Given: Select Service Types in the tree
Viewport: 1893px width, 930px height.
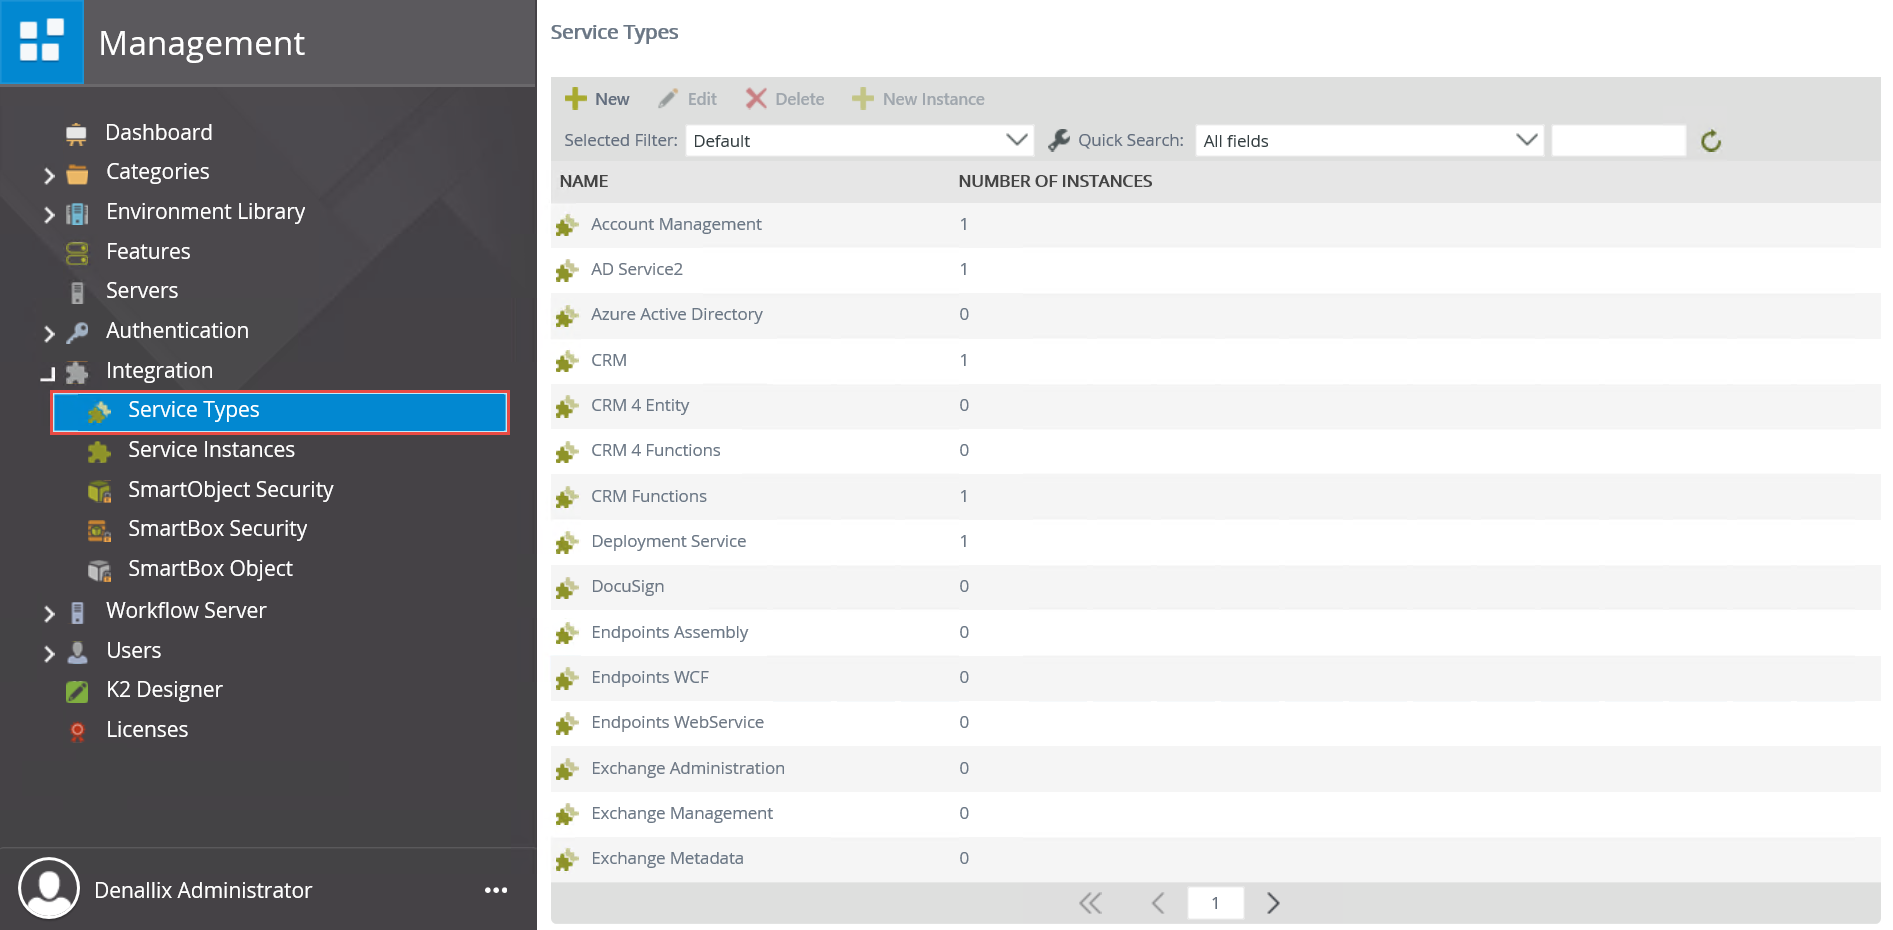Looking at the screenshot, I should click(280, 412).
